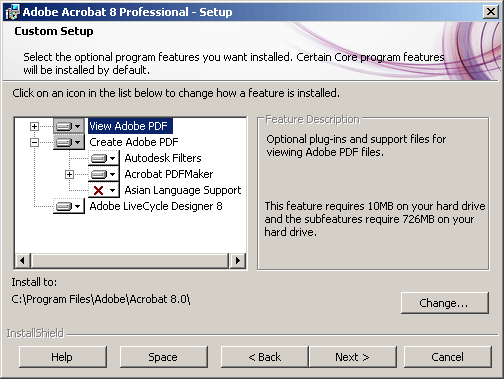The height and width of the screenshot is (379, 504).
Task: Select Adobe LiveCycle Designer 8 feature
Action: tap(156, 206)
